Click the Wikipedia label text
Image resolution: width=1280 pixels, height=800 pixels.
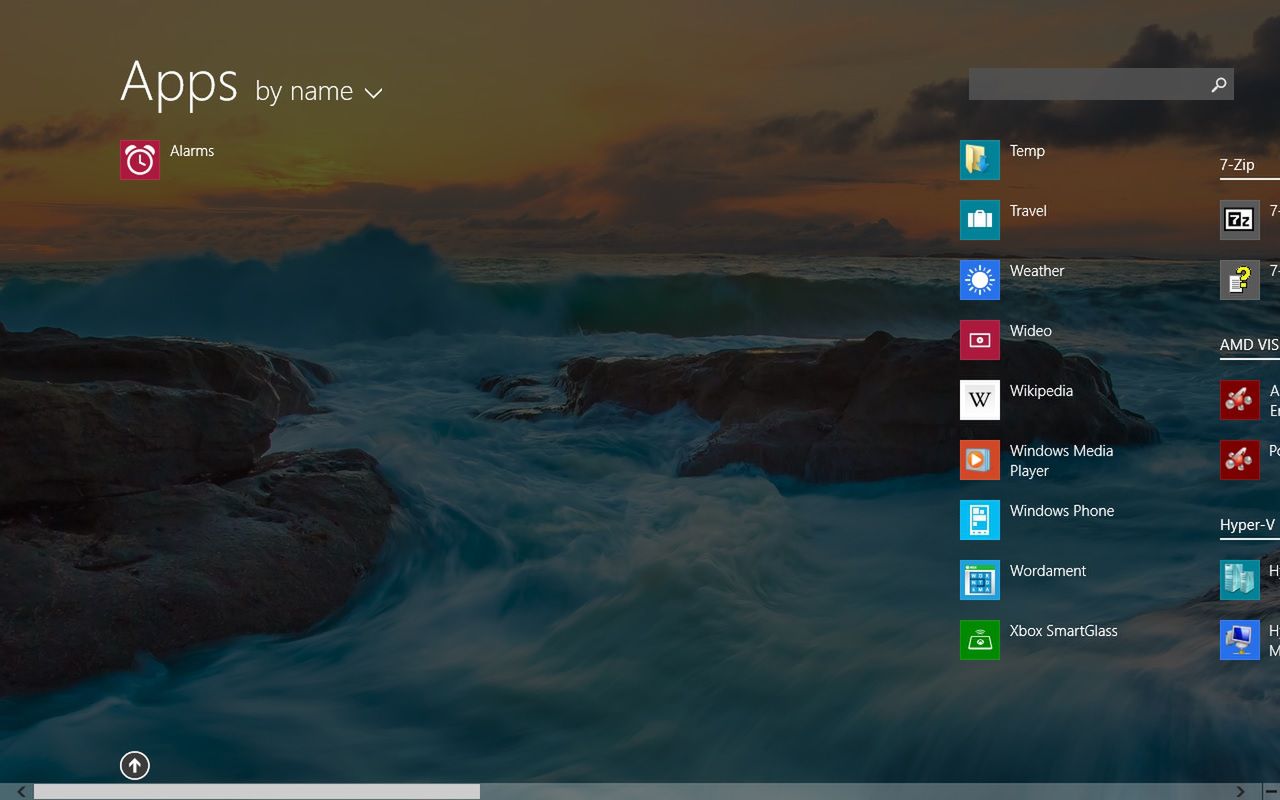click(x=1041, y=391)
